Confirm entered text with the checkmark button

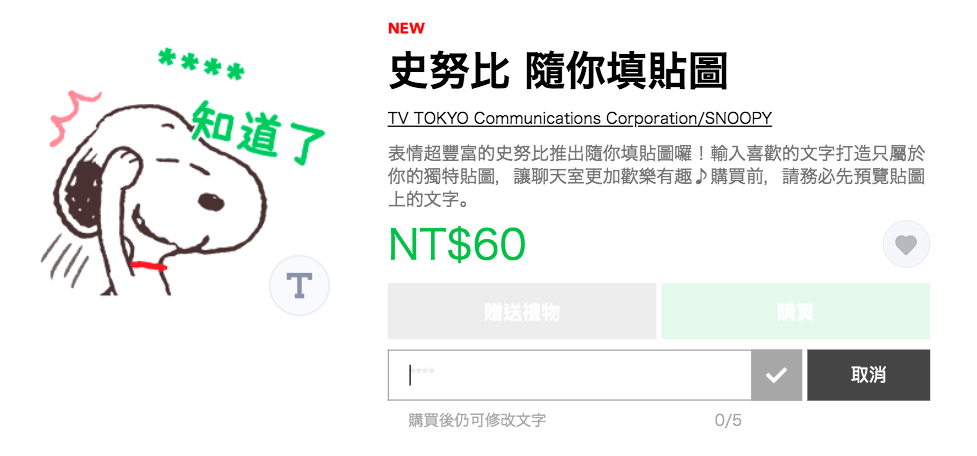(x=776, y=375)
